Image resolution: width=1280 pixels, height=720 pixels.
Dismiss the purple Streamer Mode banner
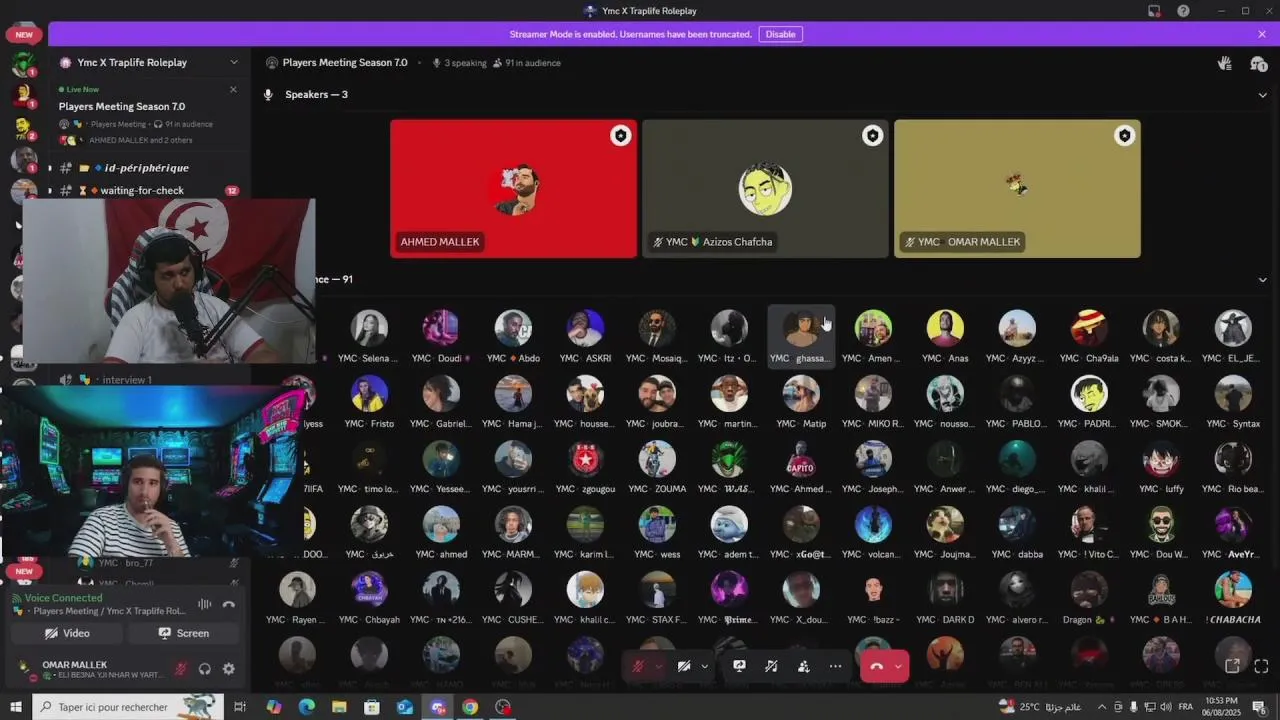[x=1262, y=34]
